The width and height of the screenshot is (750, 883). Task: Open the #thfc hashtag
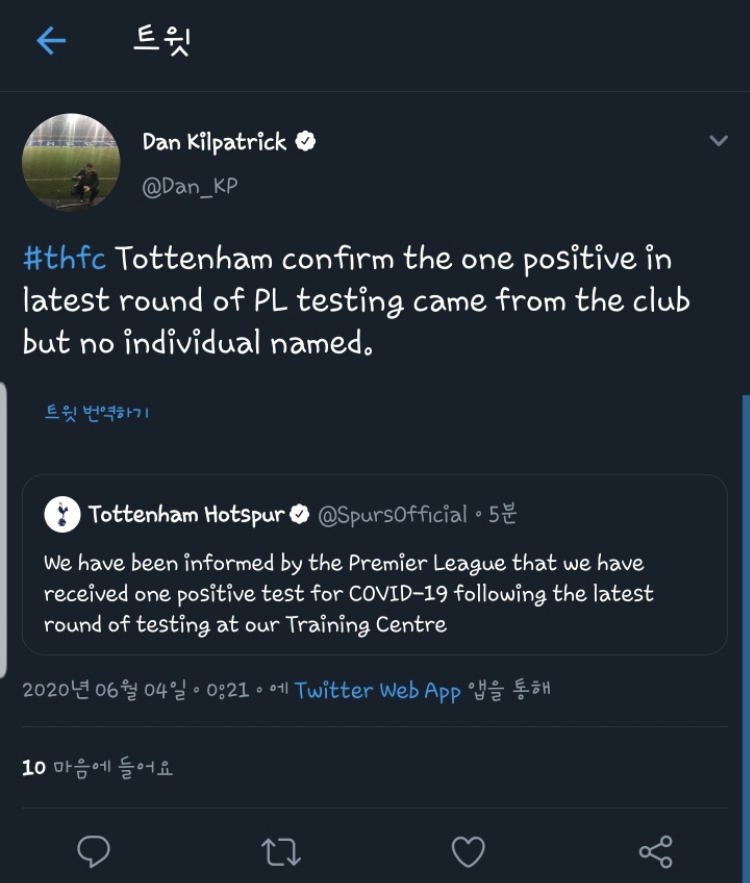[x=64, y=259]
